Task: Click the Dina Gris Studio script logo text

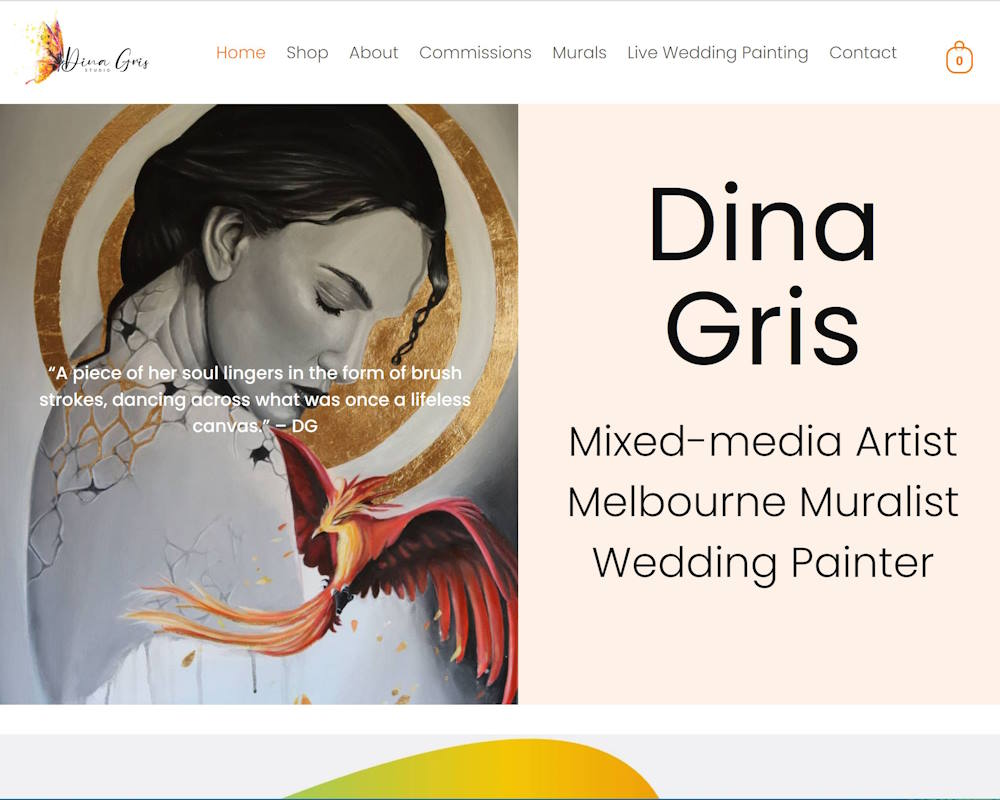Action: [106, 62]
